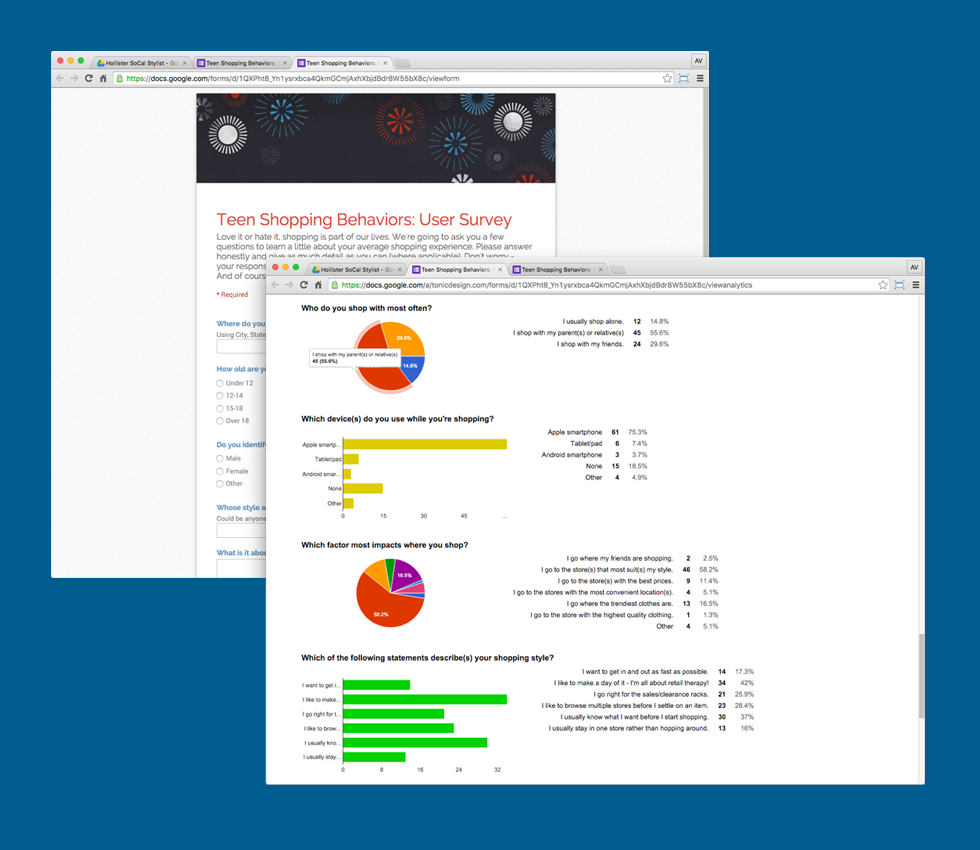Click back arrow in front analytics window
Viewport: 980px width, 850px height.
click(x=275, y=285)
